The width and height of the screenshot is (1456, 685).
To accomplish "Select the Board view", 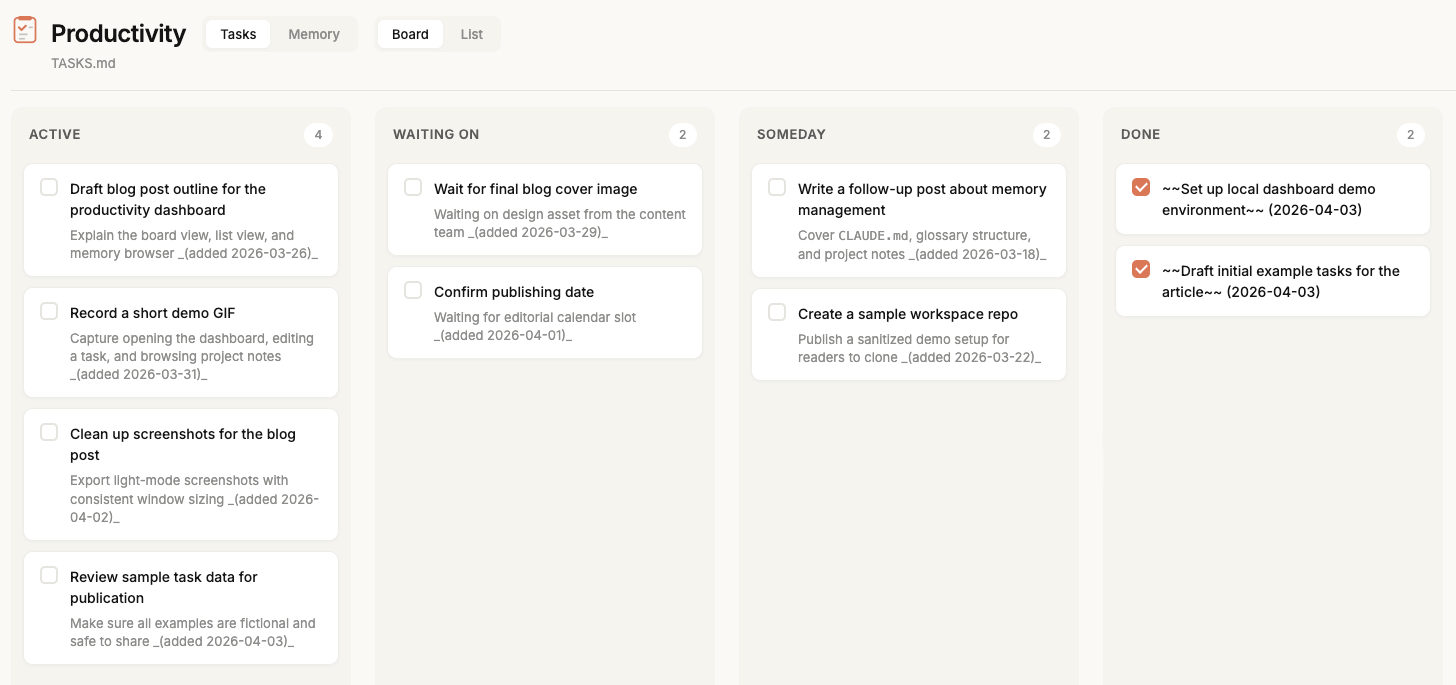I will [410, 34].
